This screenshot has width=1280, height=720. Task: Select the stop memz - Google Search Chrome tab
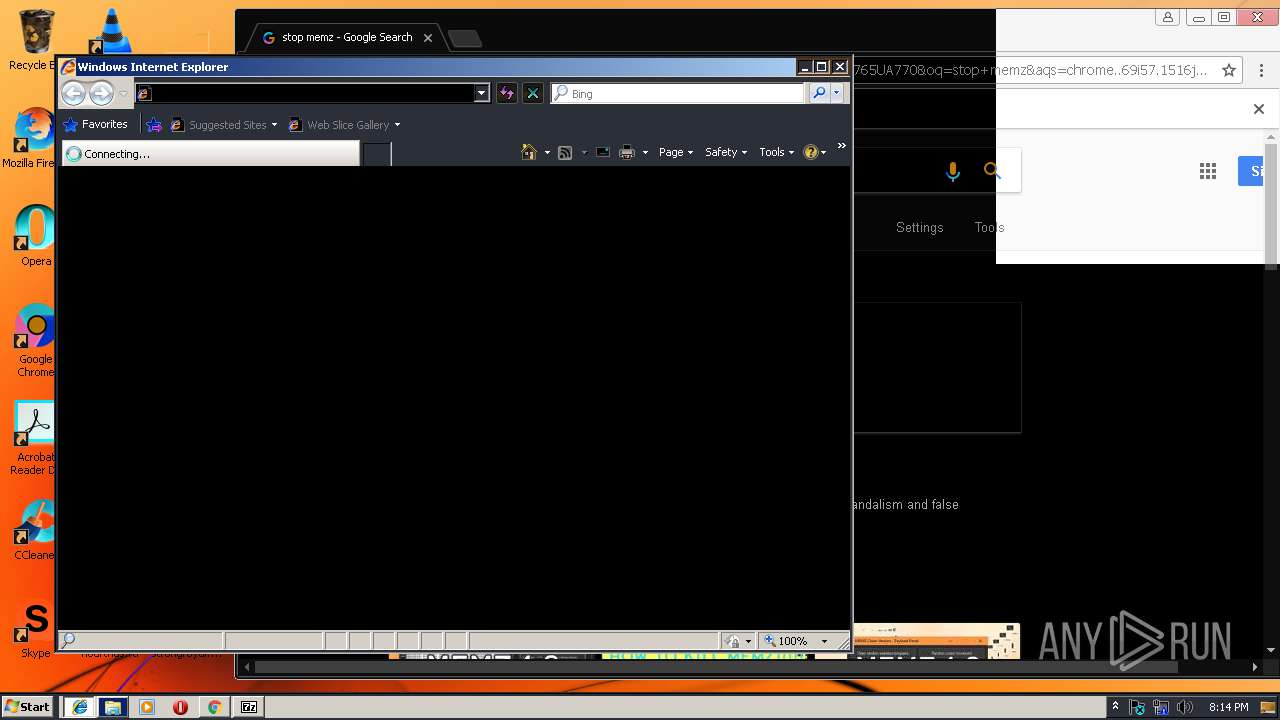pyautogui.click(x=347, y=37)
